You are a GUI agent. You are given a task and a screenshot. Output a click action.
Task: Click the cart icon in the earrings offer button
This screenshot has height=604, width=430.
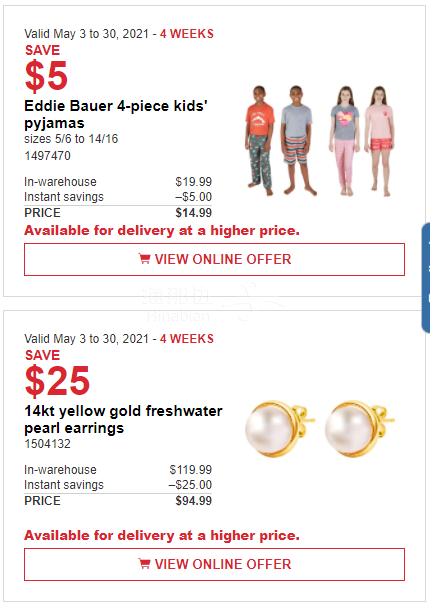(144, 564)
